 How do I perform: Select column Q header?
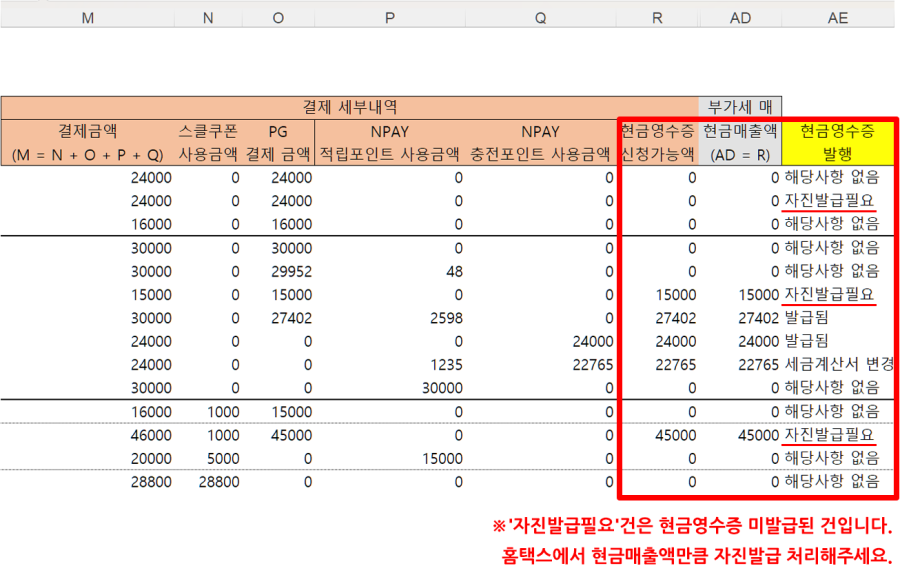[540, 19]
